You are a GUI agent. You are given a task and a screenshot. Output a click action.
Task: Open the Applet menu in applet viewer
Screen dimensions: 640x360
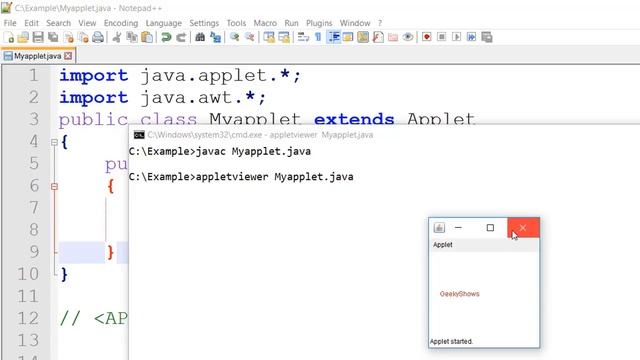(442, 245)
